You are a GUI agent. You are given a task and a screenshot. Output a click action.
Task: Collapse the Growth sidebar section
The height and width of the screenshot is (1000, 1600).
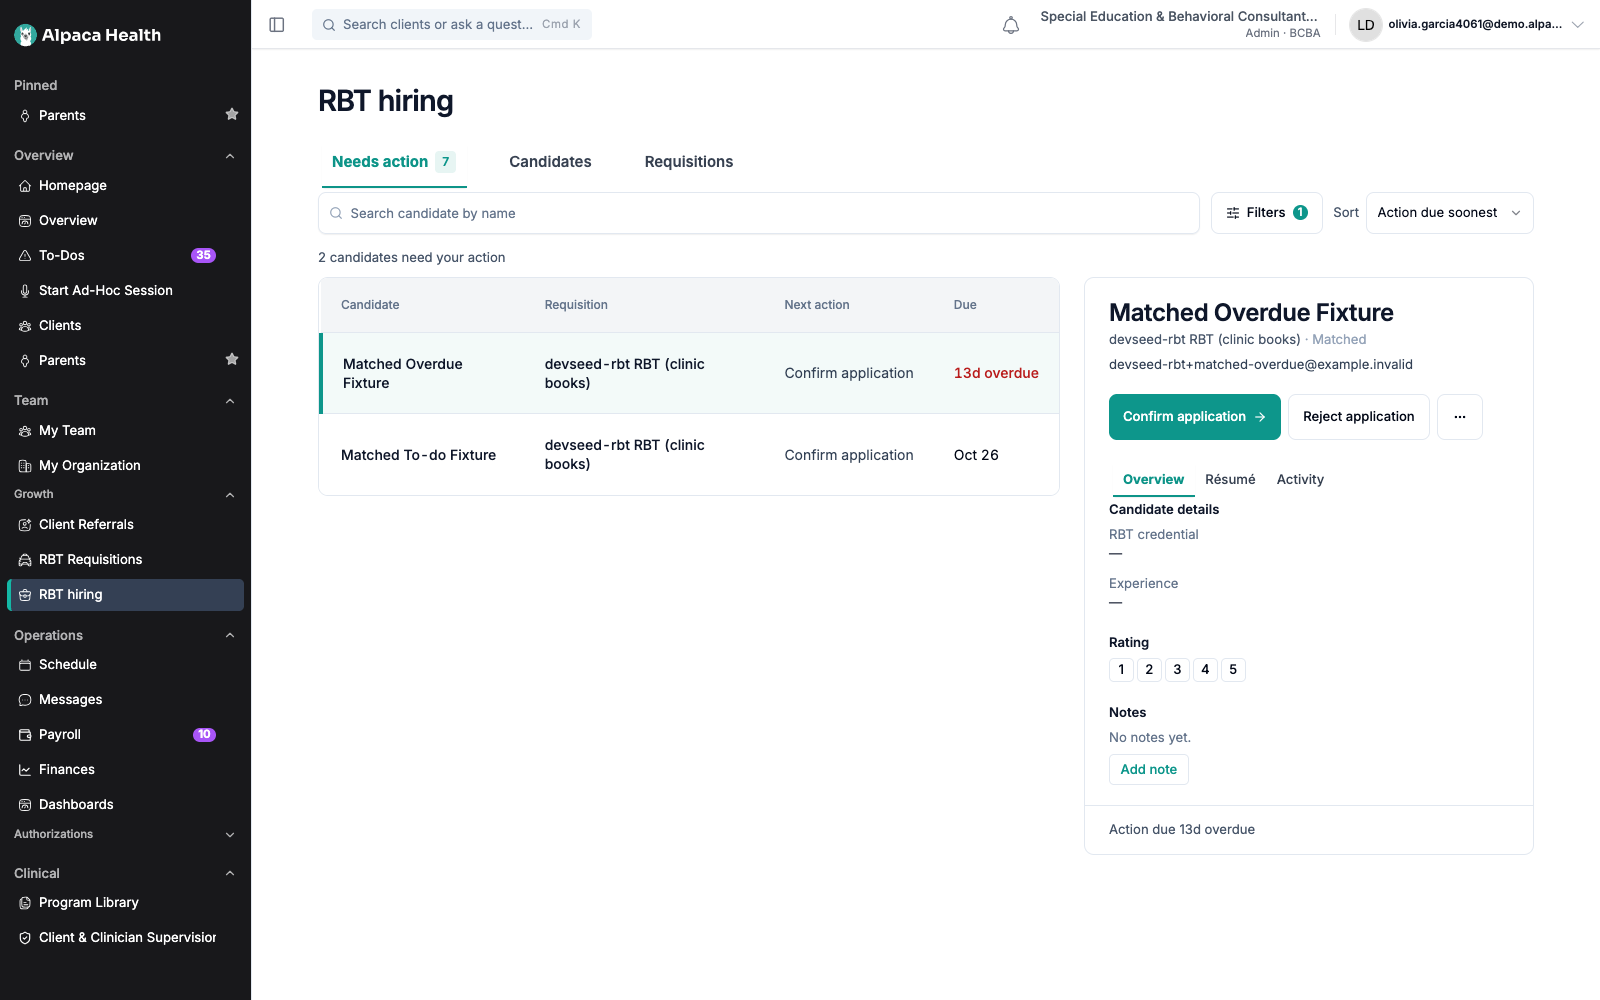pyautogui.click(x=230, y=495)
